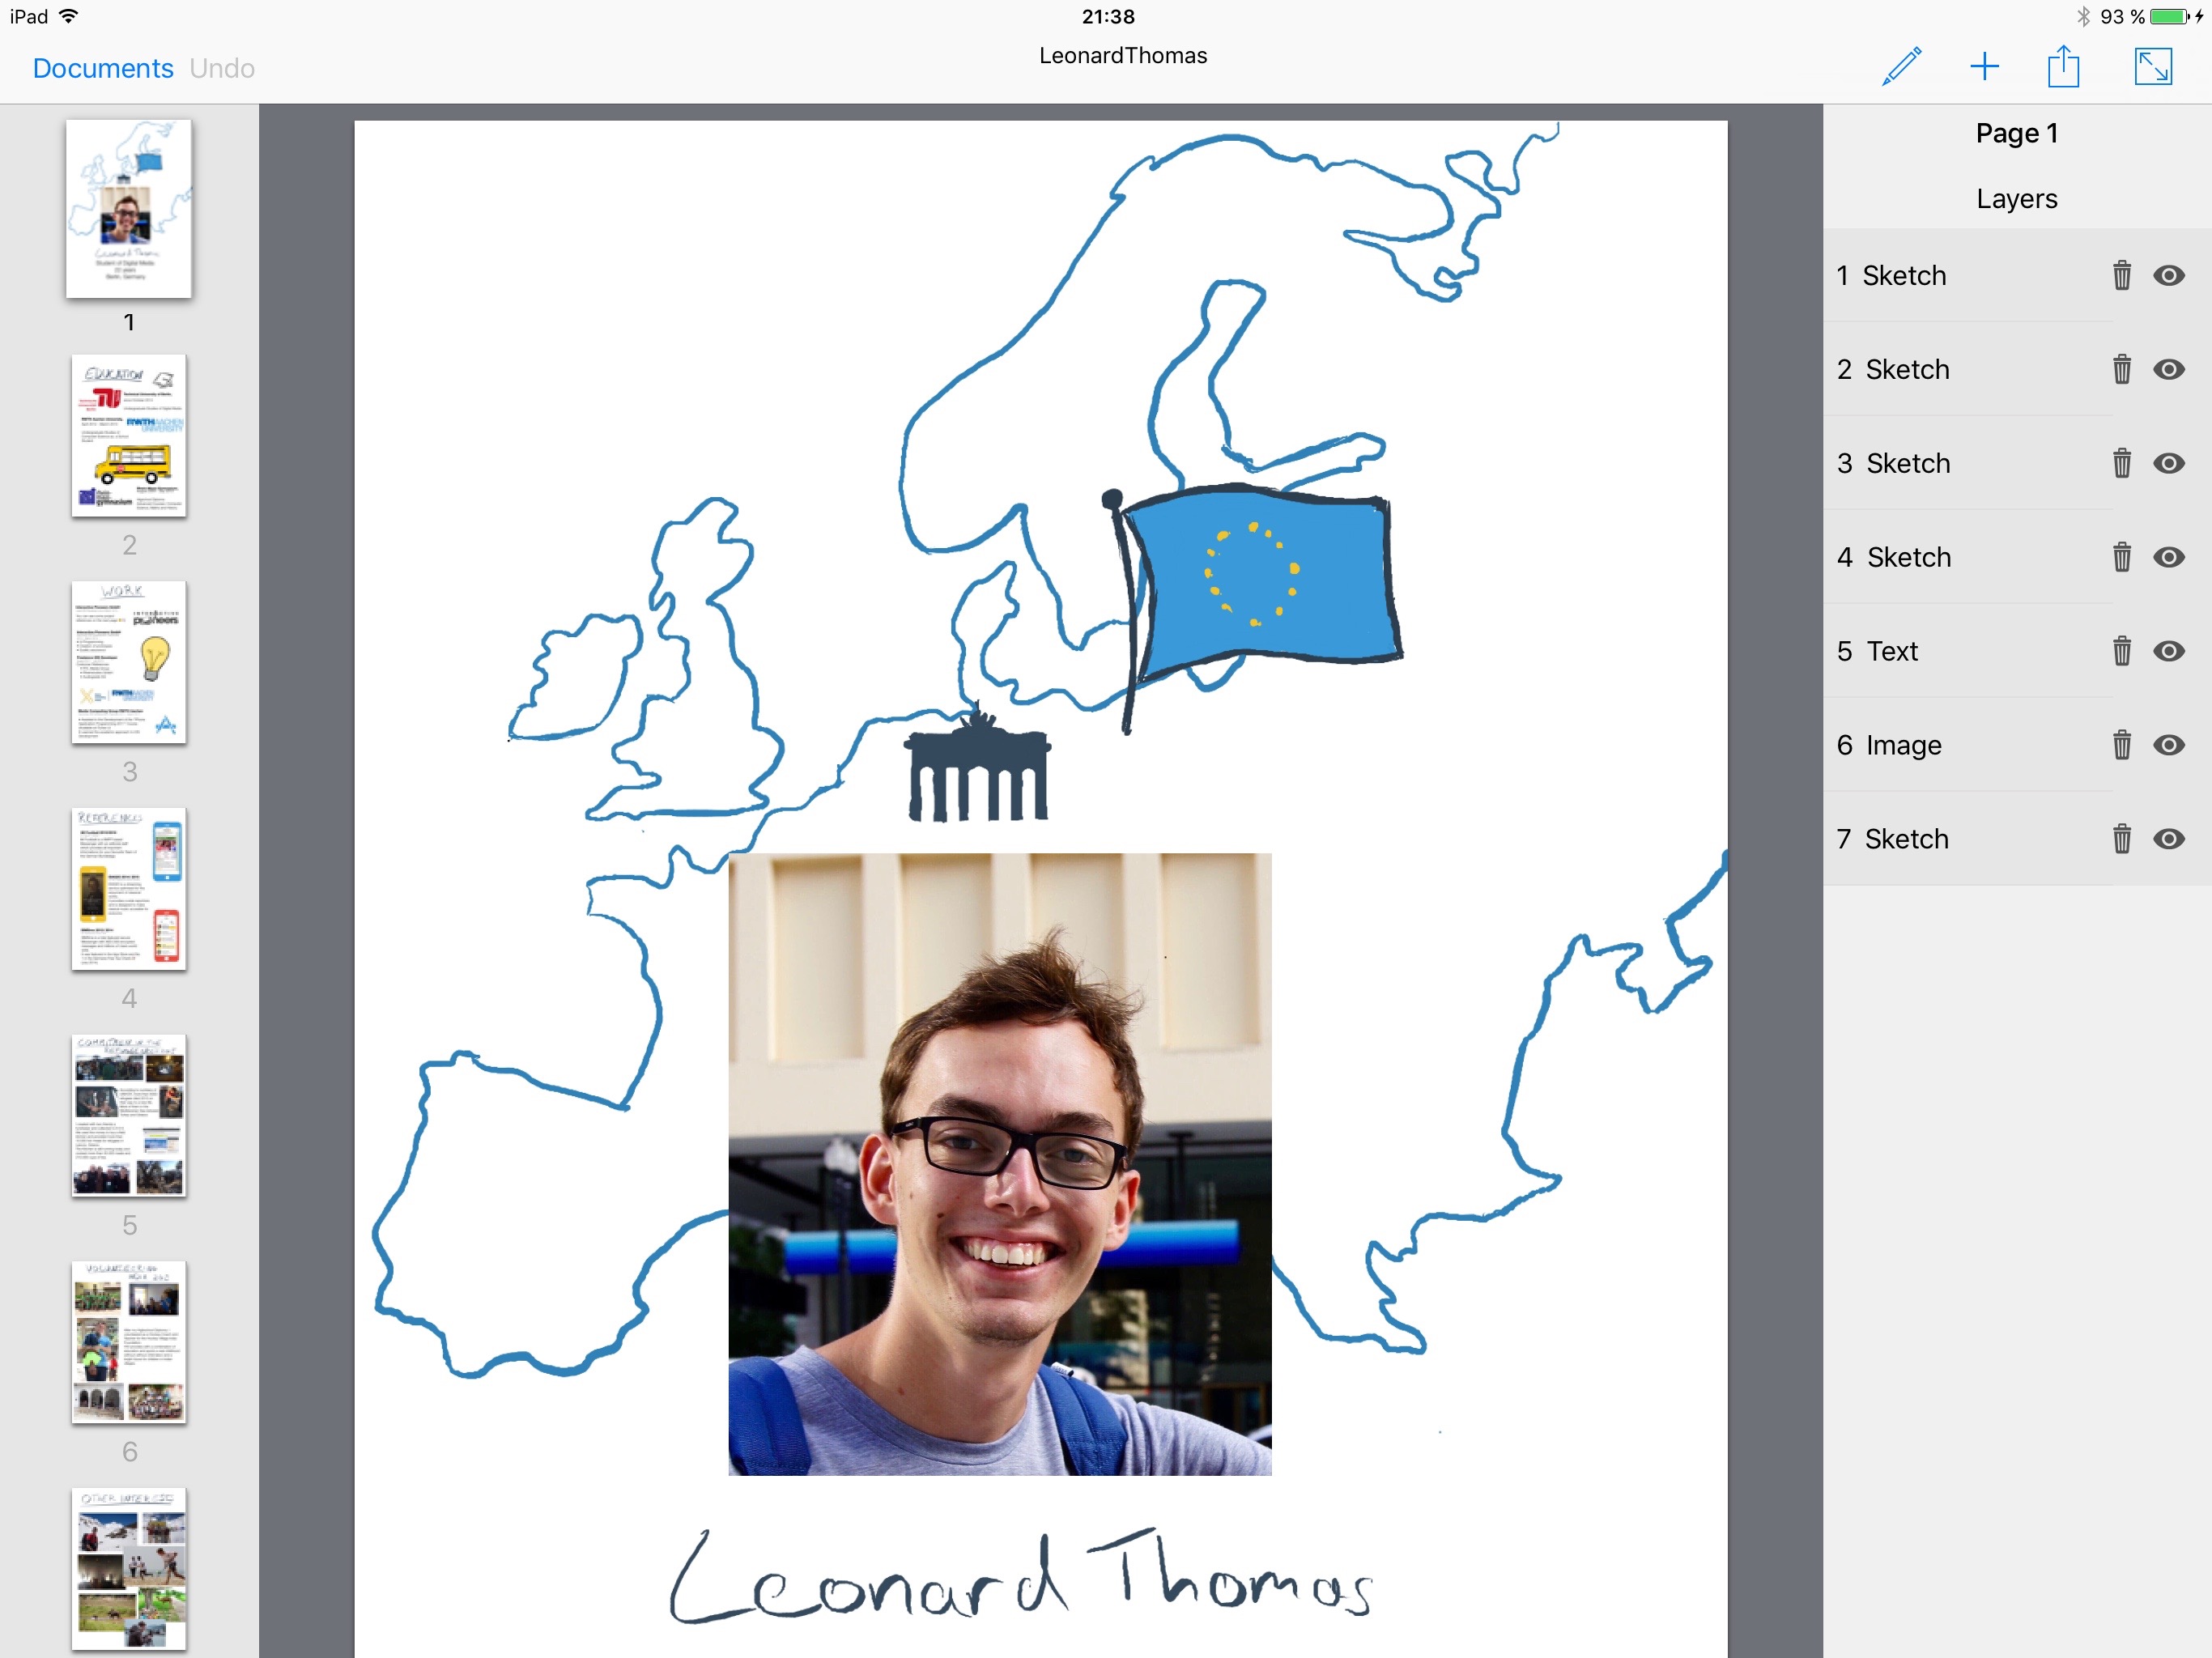Toggle visibility of layer 6 Image

pos(2168,745)
